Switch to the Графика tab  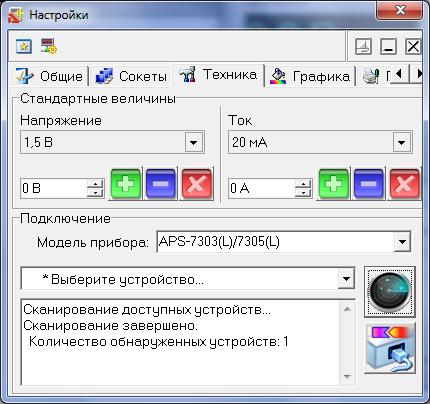click(310, 76)
